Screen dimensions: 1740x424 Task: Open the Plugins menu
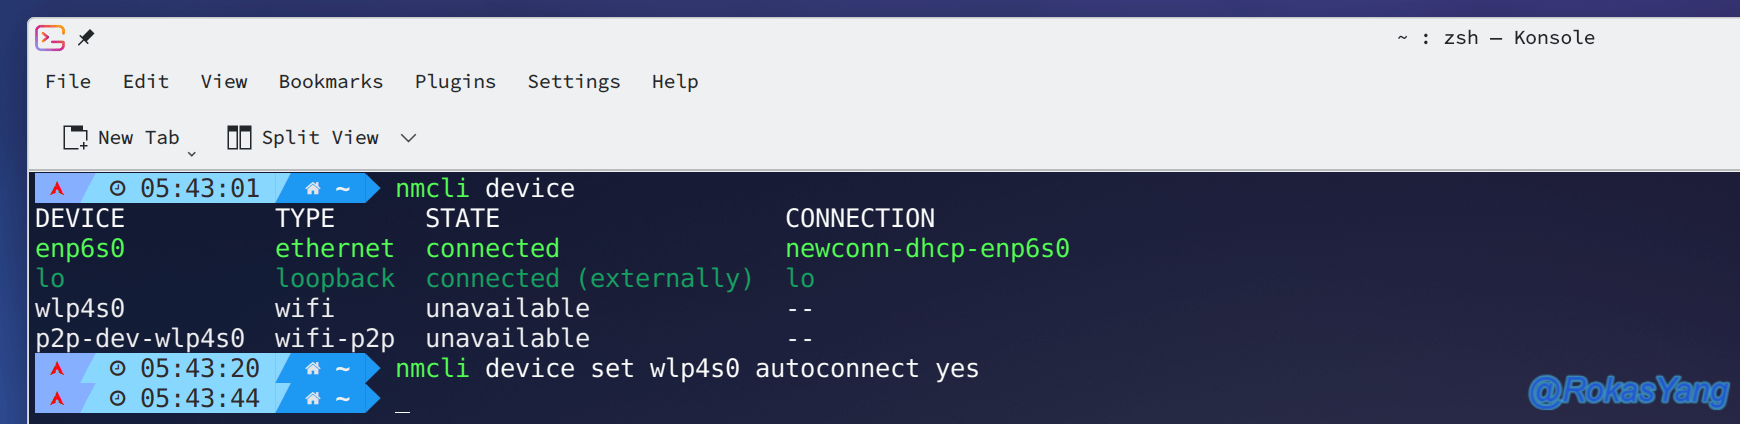click(x=455, y=82)
